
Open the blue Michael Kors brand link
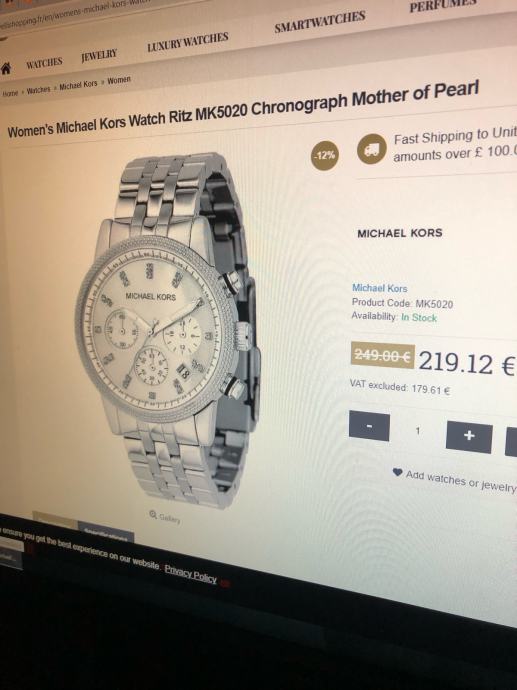click(379, 288)
